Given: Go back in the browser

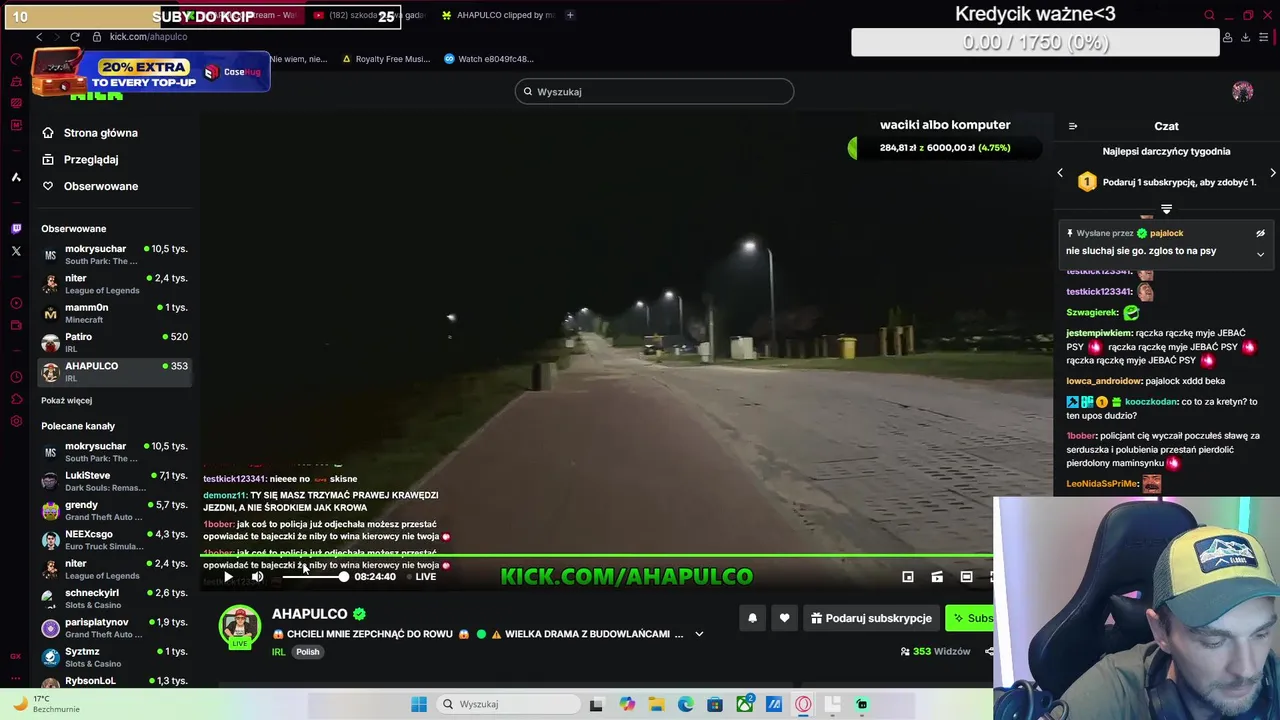Looking at the screenshot, I should [x=39, y=37].
